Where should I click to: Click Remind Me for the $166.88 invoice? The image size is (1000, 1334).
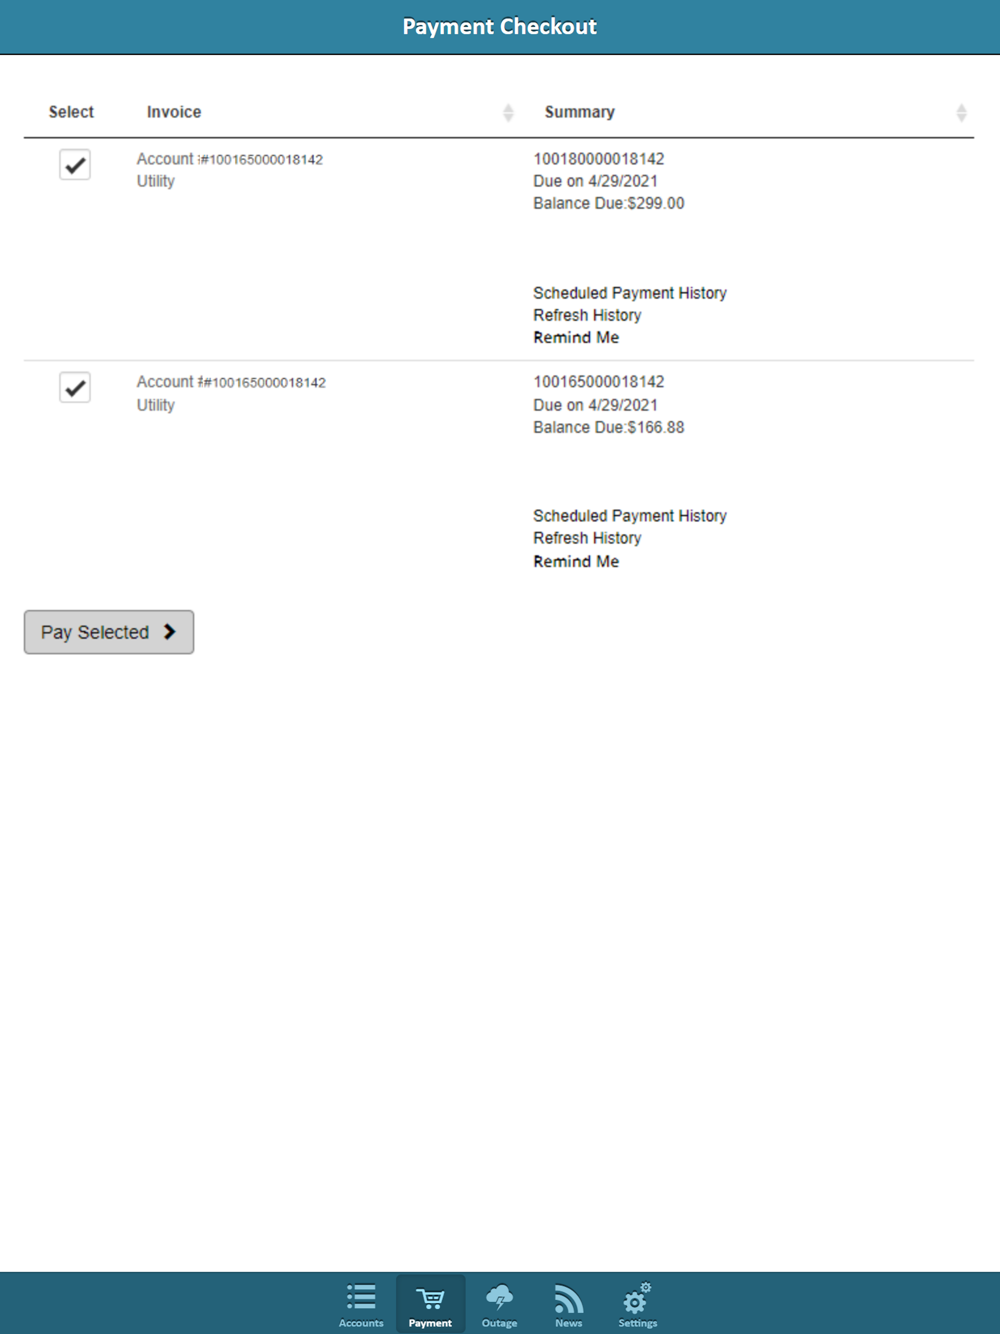pyautogui.click(x=576, y=562)
